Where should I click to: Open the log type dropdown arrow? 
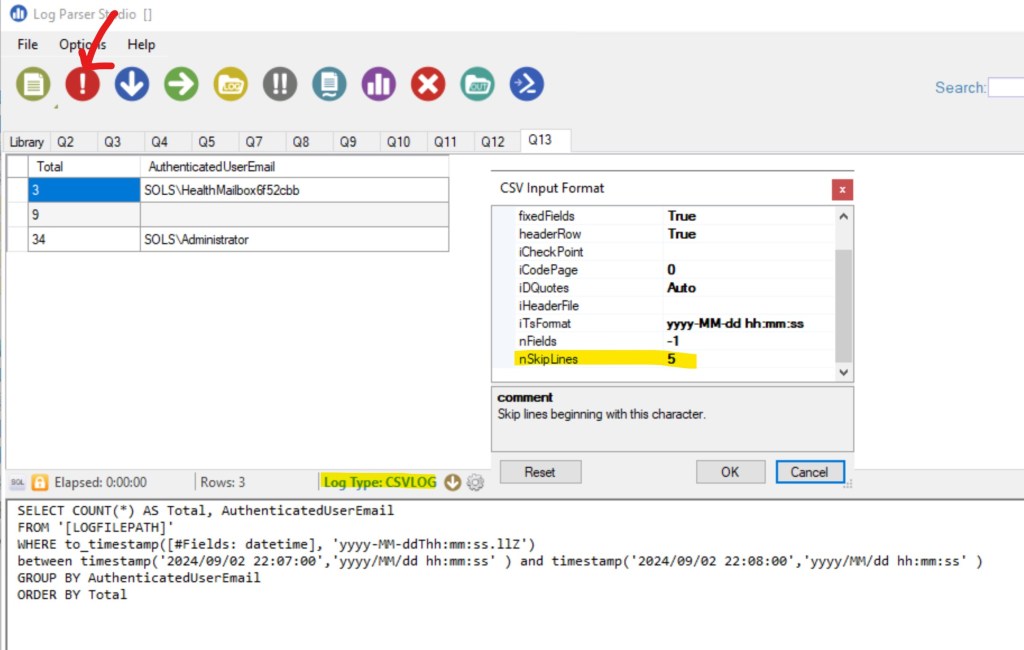pyautogui.click(x=452, y=482)
